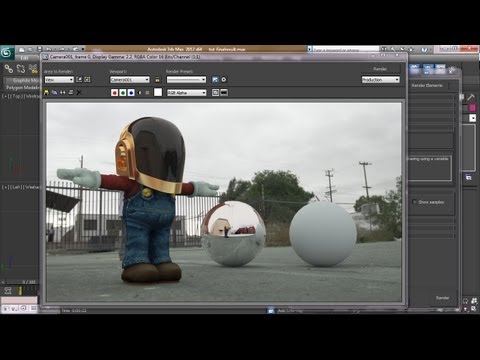Click the Clear (X) icon in frame window
480x360 pixels.
click(x=79, y=92)
